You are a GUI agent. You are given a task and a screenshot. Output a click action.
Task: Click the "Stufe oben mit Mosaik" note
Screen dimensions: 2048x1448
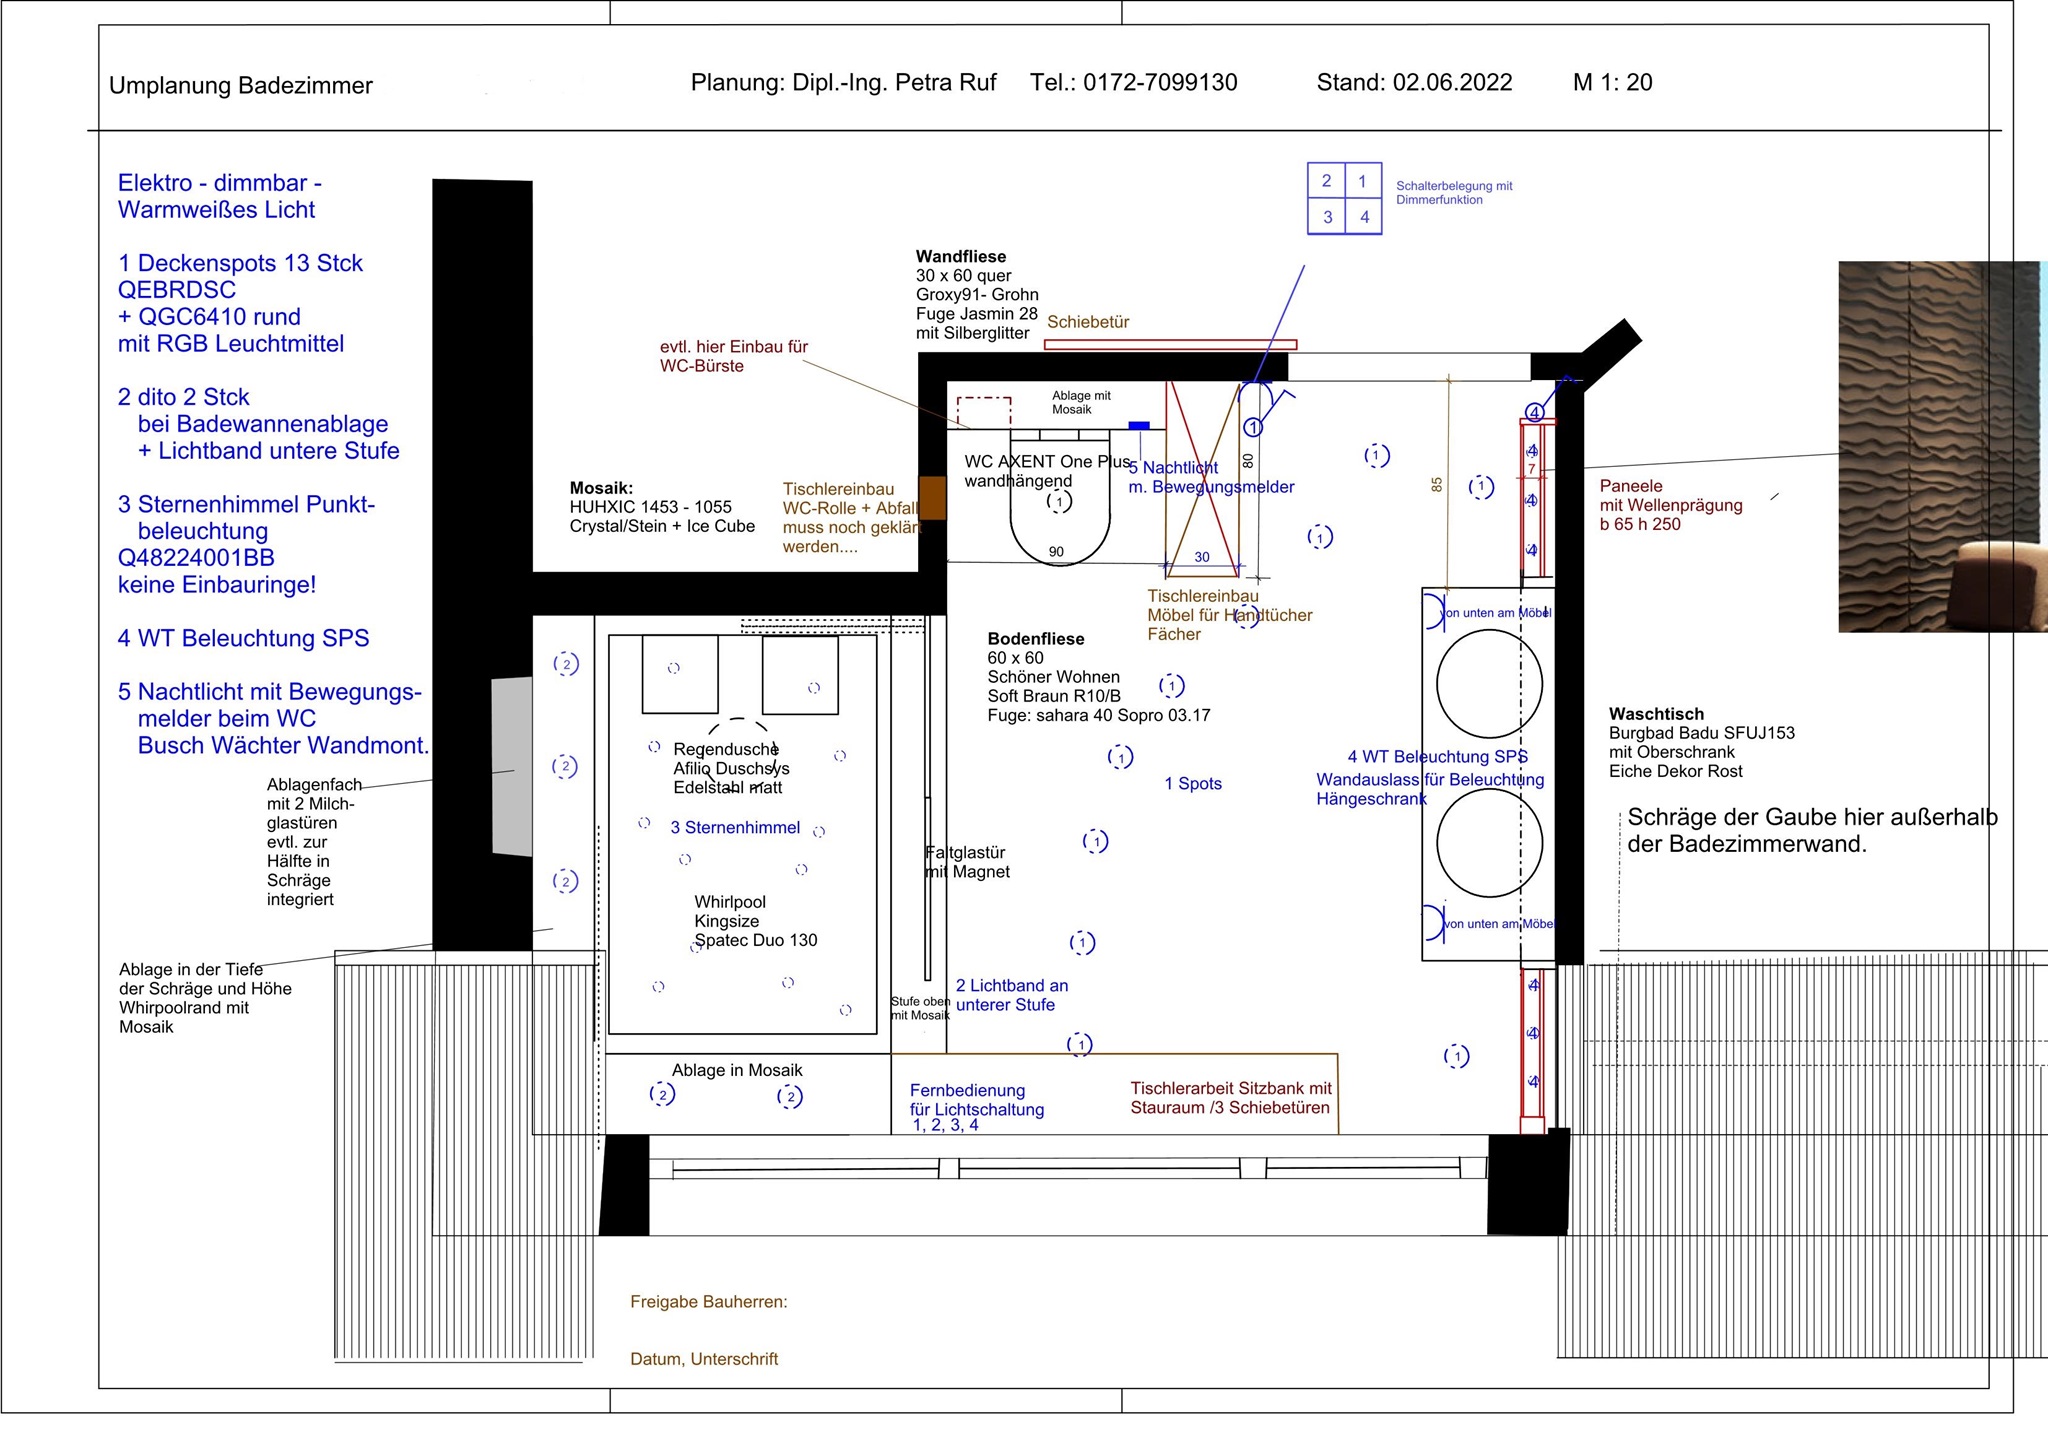pos(920,1008)
